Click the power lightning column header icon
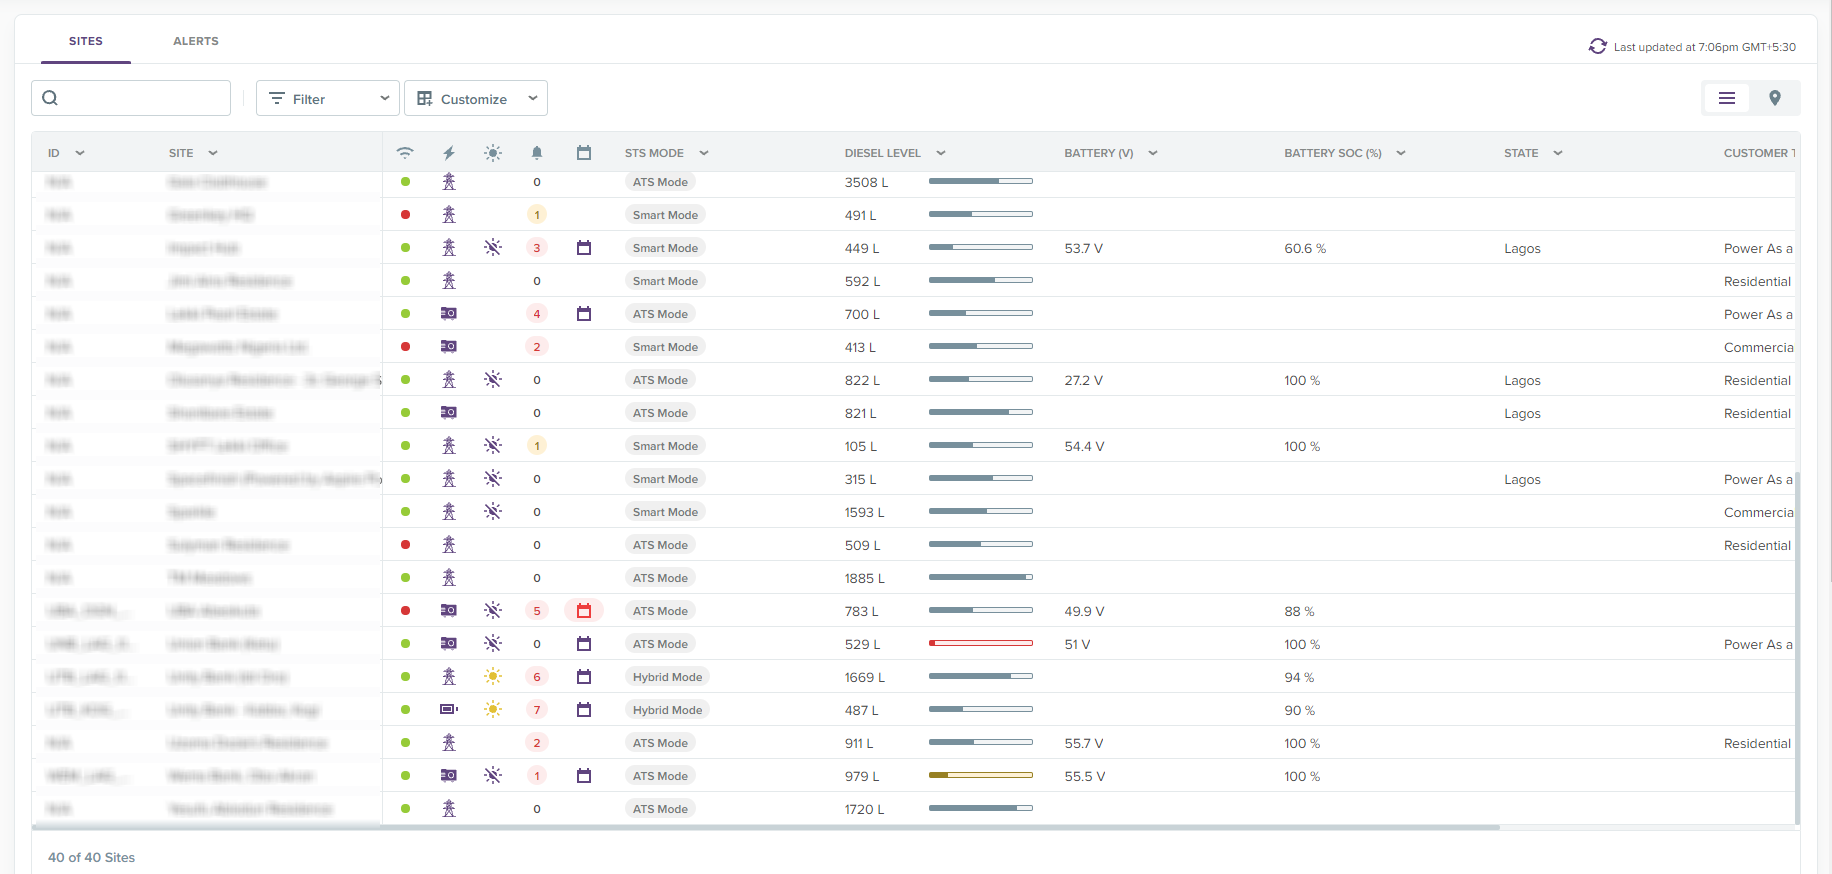Screen dimensions: 1832x874 point(449,153)
